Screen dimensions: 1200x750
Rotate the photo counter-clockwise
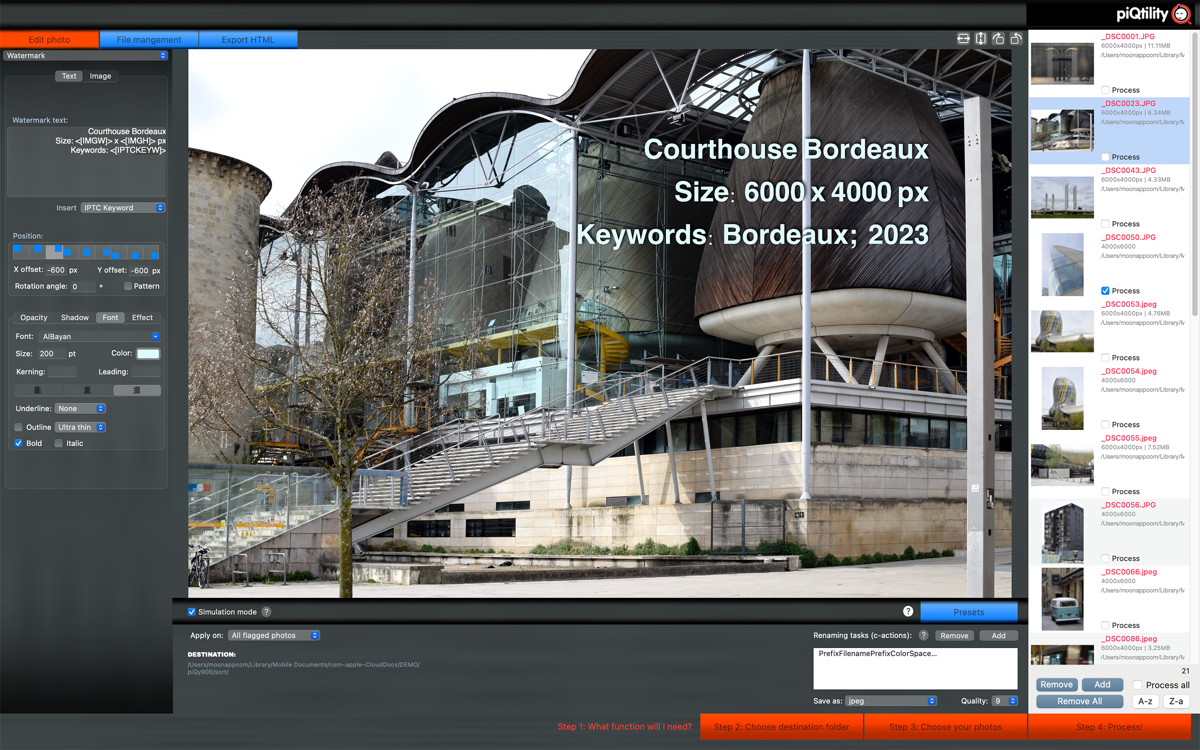pyautogui.click(x=1016, y=38)
